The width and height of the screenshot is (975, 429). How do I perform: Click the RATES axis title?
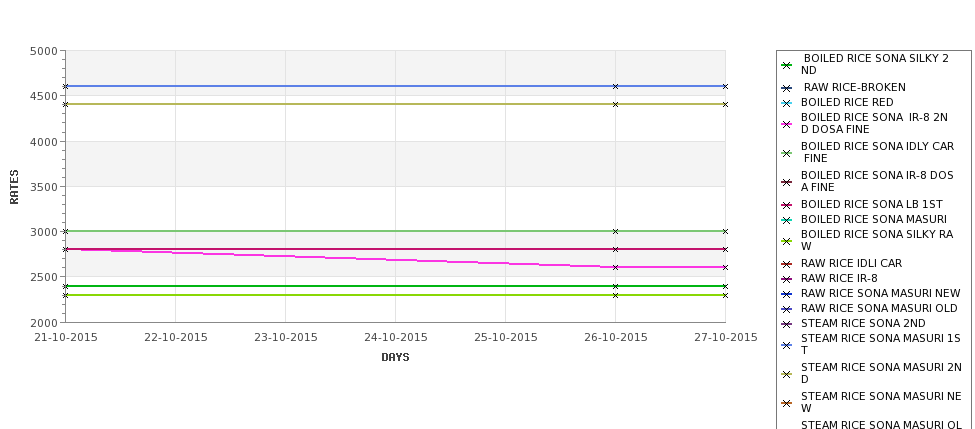14,187
